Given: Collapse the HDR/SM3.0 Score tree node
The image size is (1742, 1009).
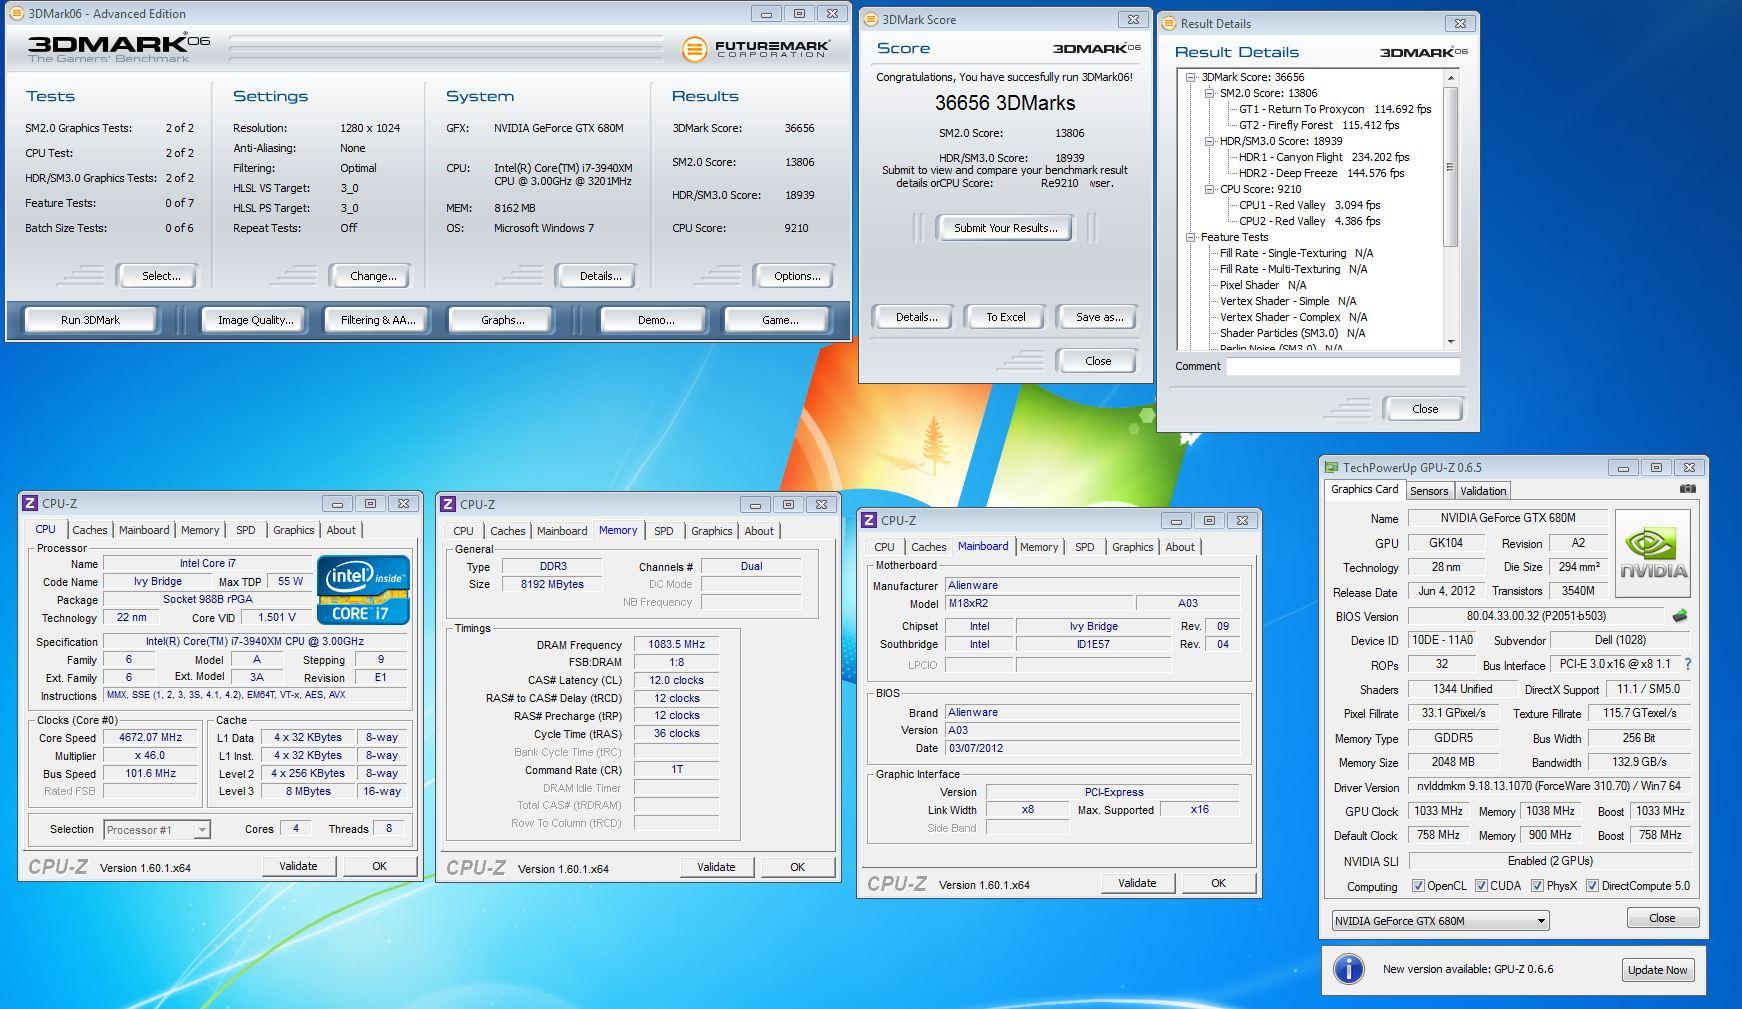Looking at the screenshot, I should pos(1209,141).
